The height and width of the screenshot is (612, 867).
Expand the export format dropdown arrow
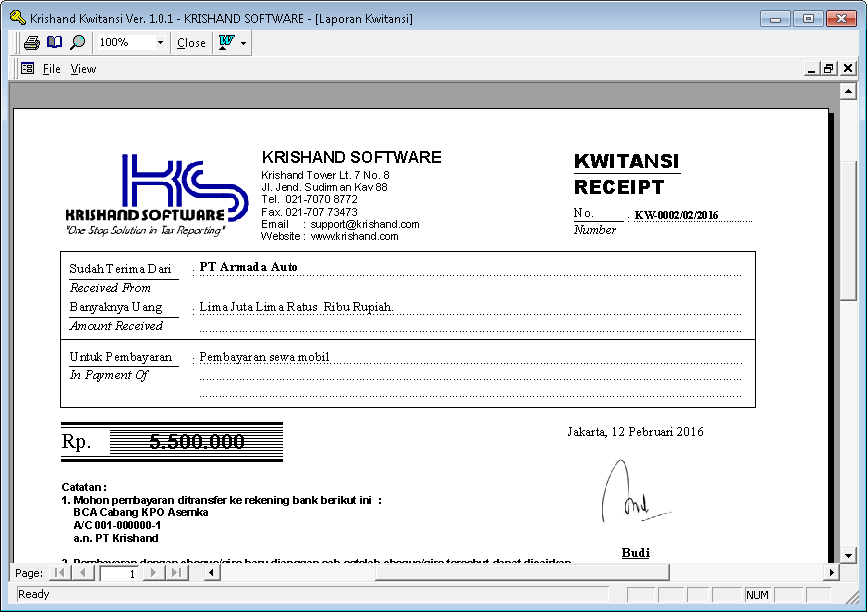(x=243, y=43)
